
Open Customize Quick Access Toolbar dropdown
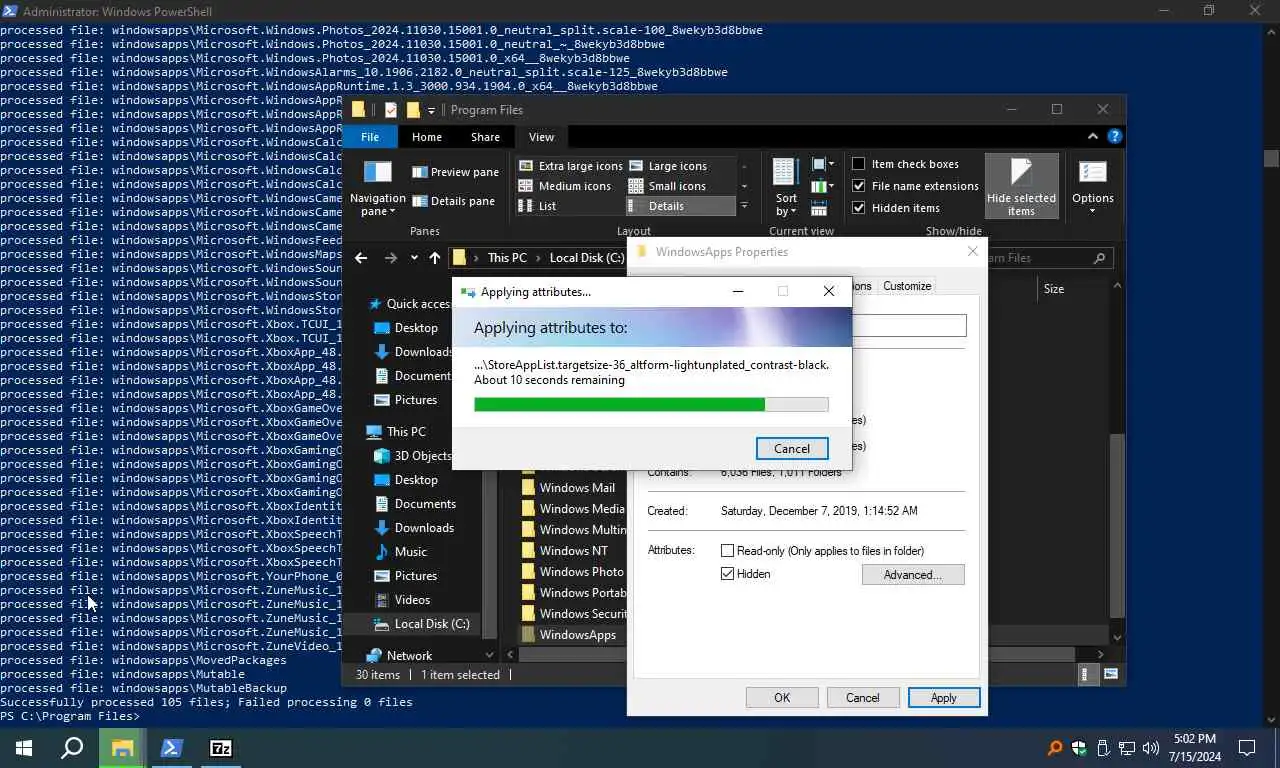[431, 110]
